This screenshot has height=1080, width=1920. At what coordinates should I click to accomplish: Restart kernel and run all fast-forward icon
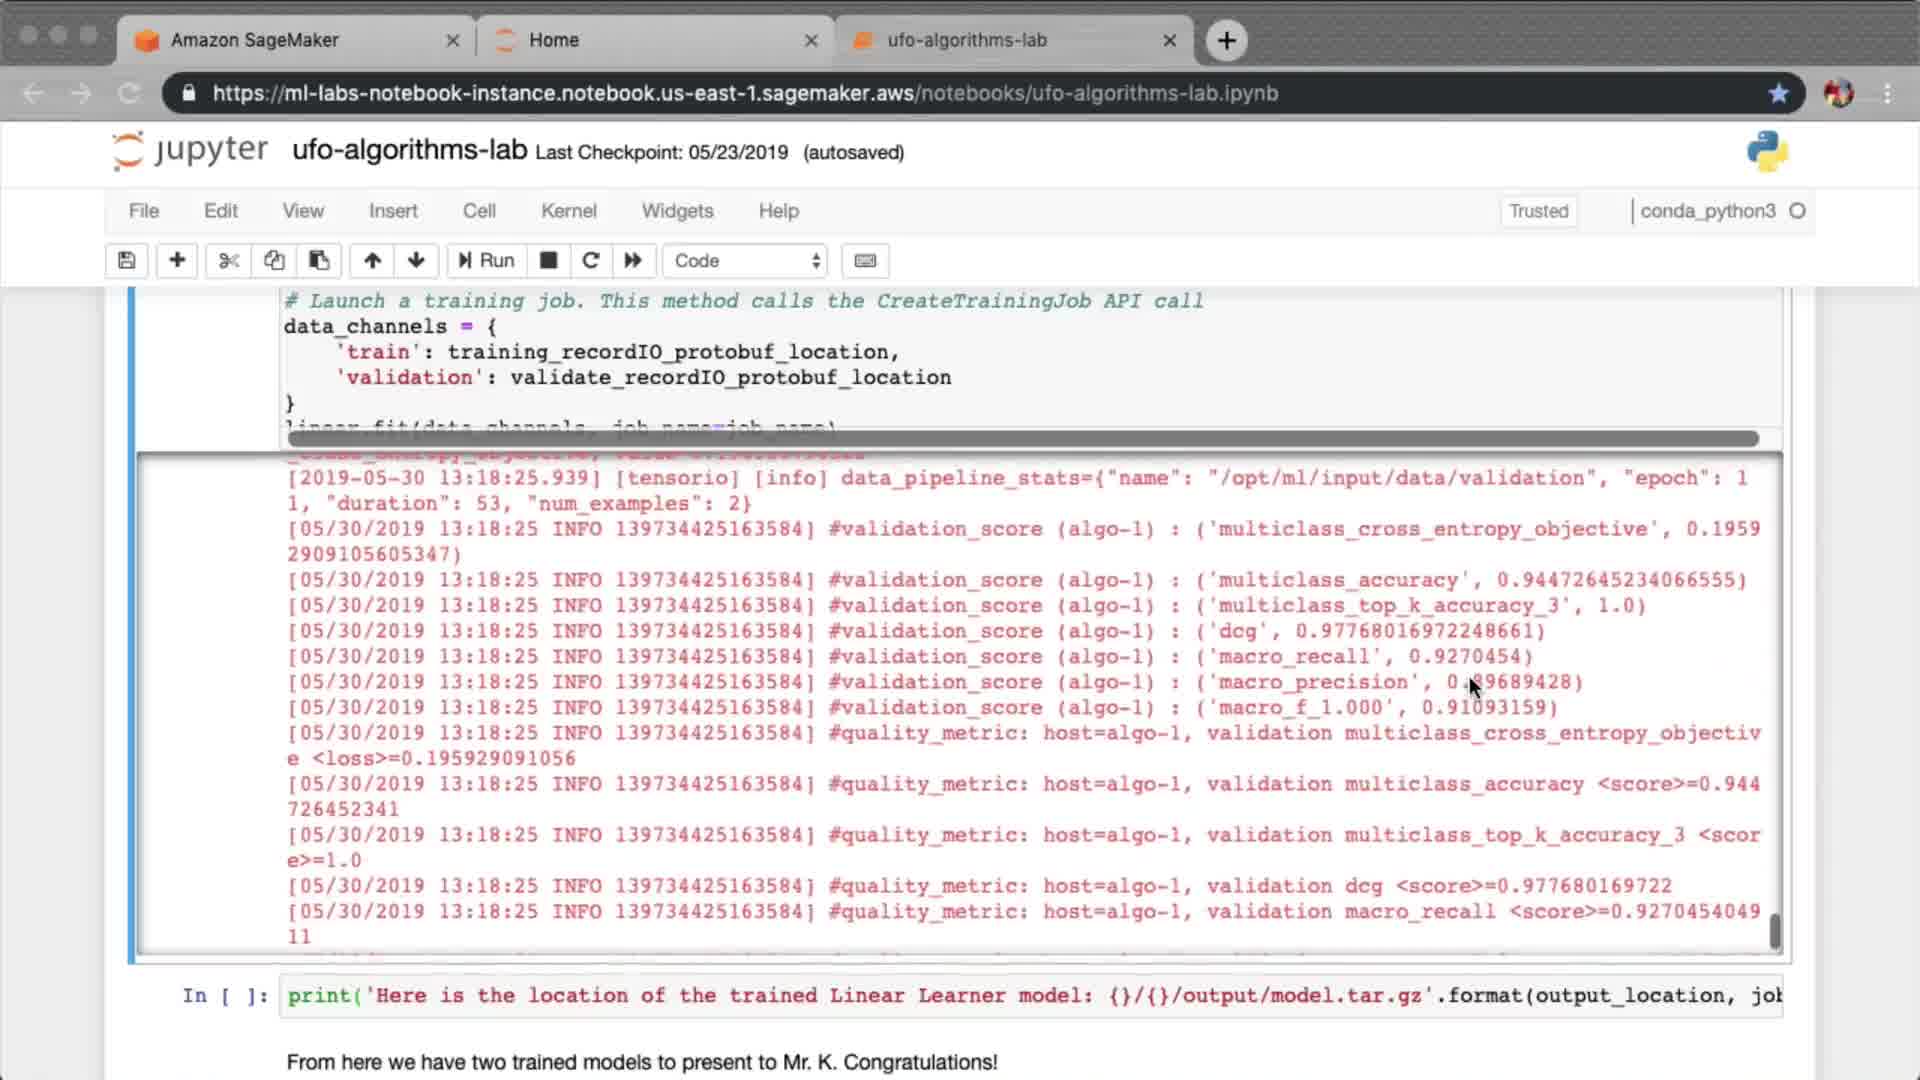633,261
